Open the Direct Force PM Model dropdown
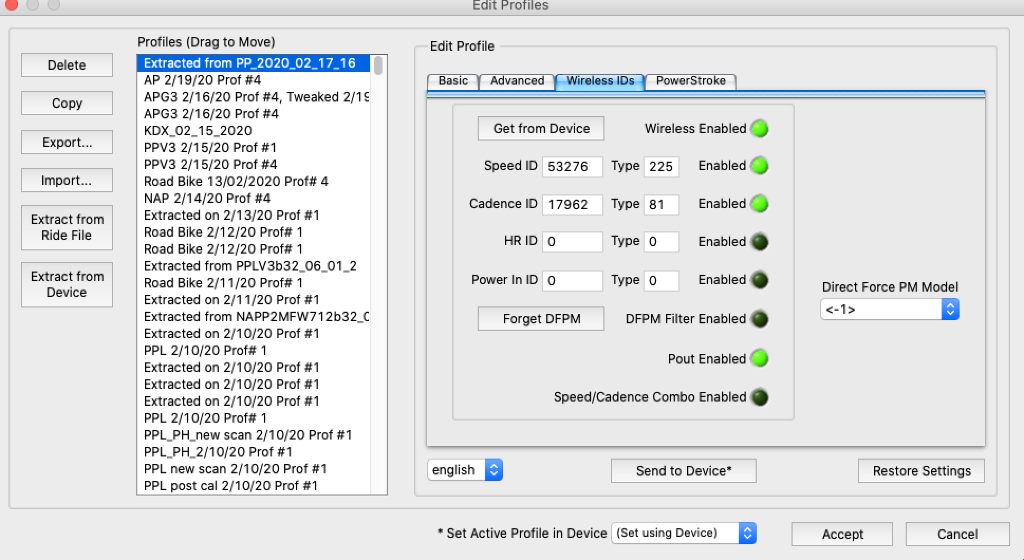 coord(889,310)
